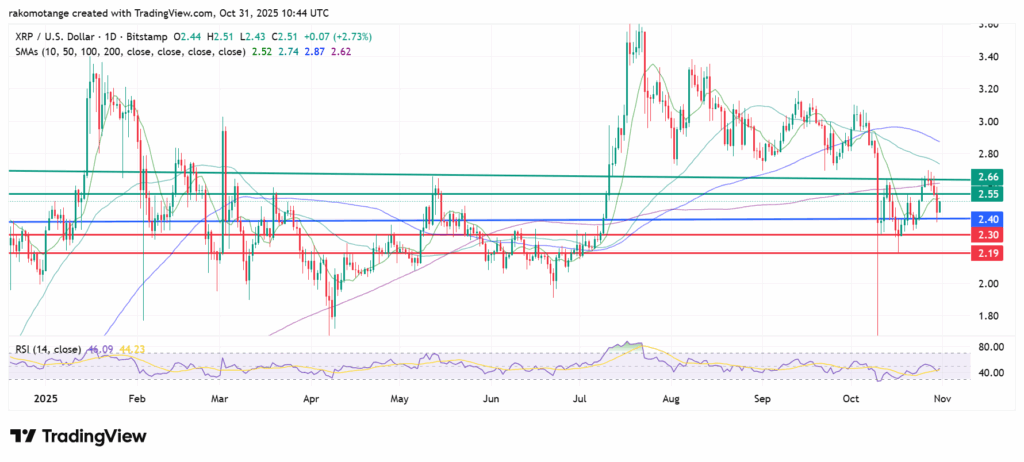Click the Apr label on time axis
The width and height of the screenshot is (1024, 462).
[x=311, y=398]
